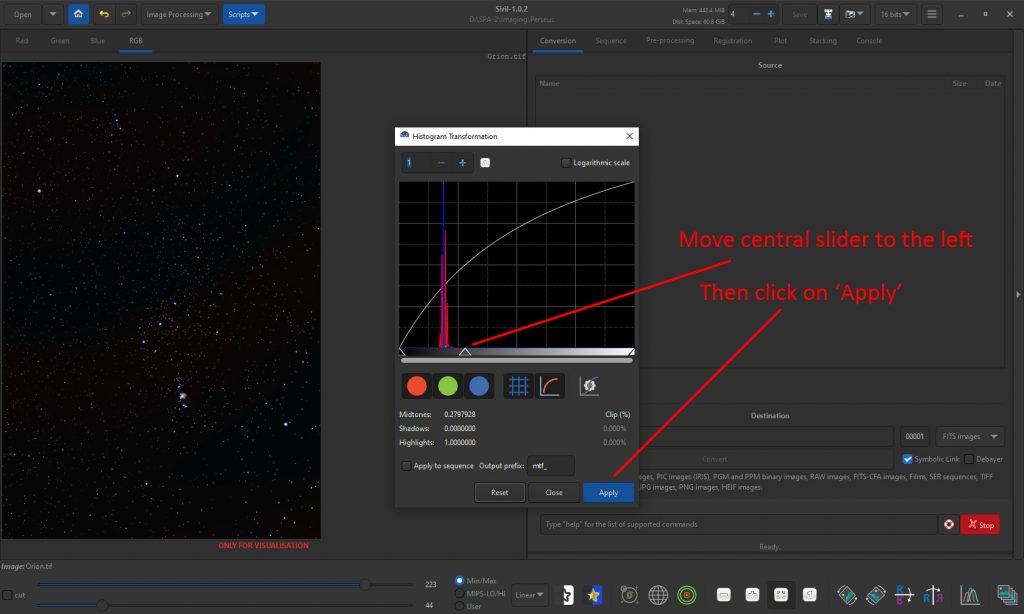Toggle red channel in Histogram Transformation

(x=417, y=386)
